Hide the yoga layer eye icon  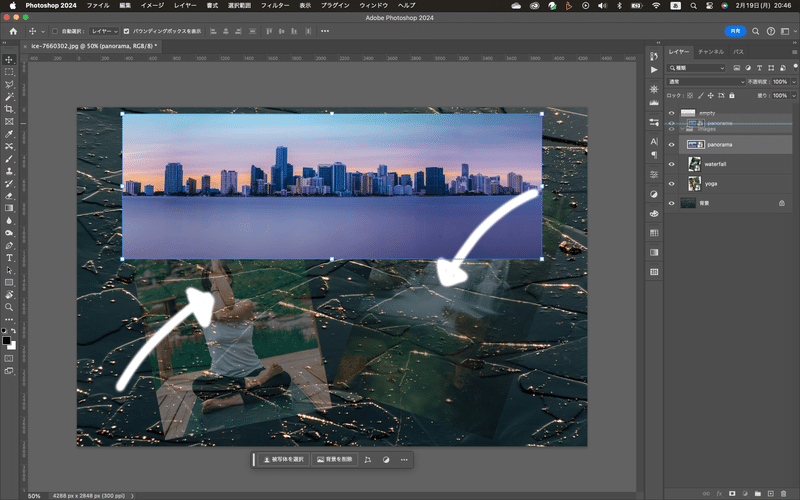click(671, 184)
